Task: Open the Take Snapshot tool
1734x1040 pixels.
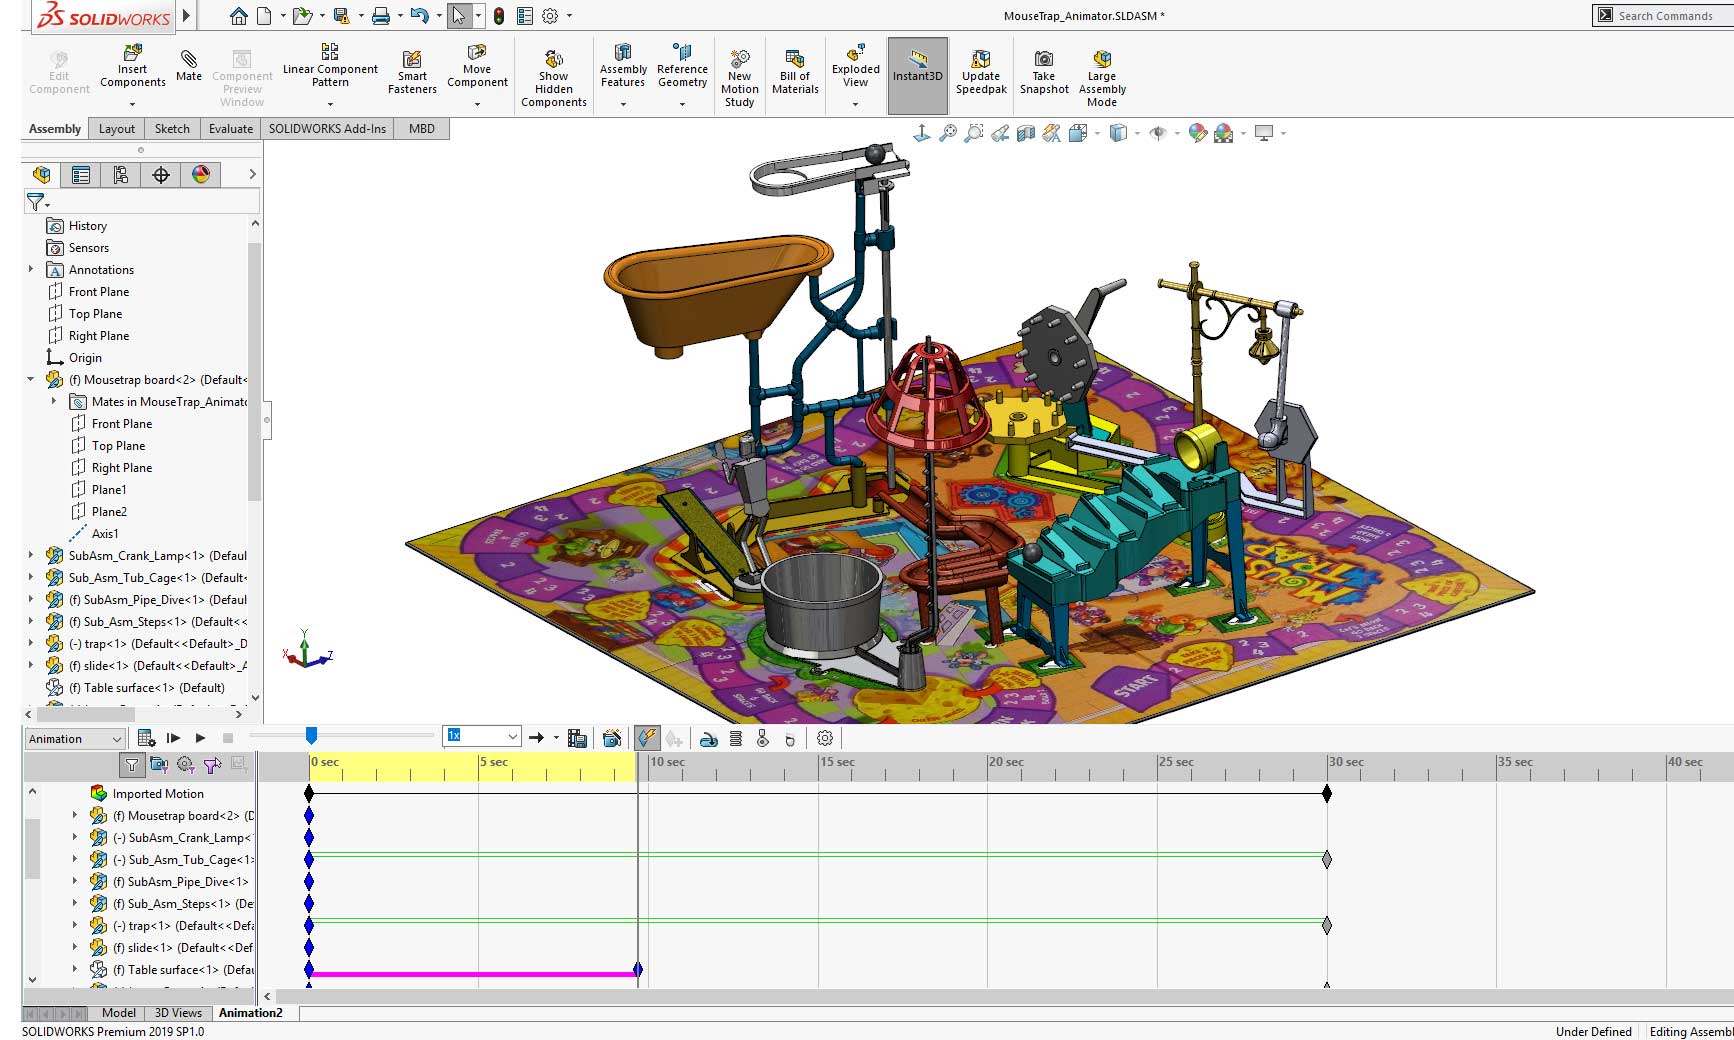Action: (1043, 70)
